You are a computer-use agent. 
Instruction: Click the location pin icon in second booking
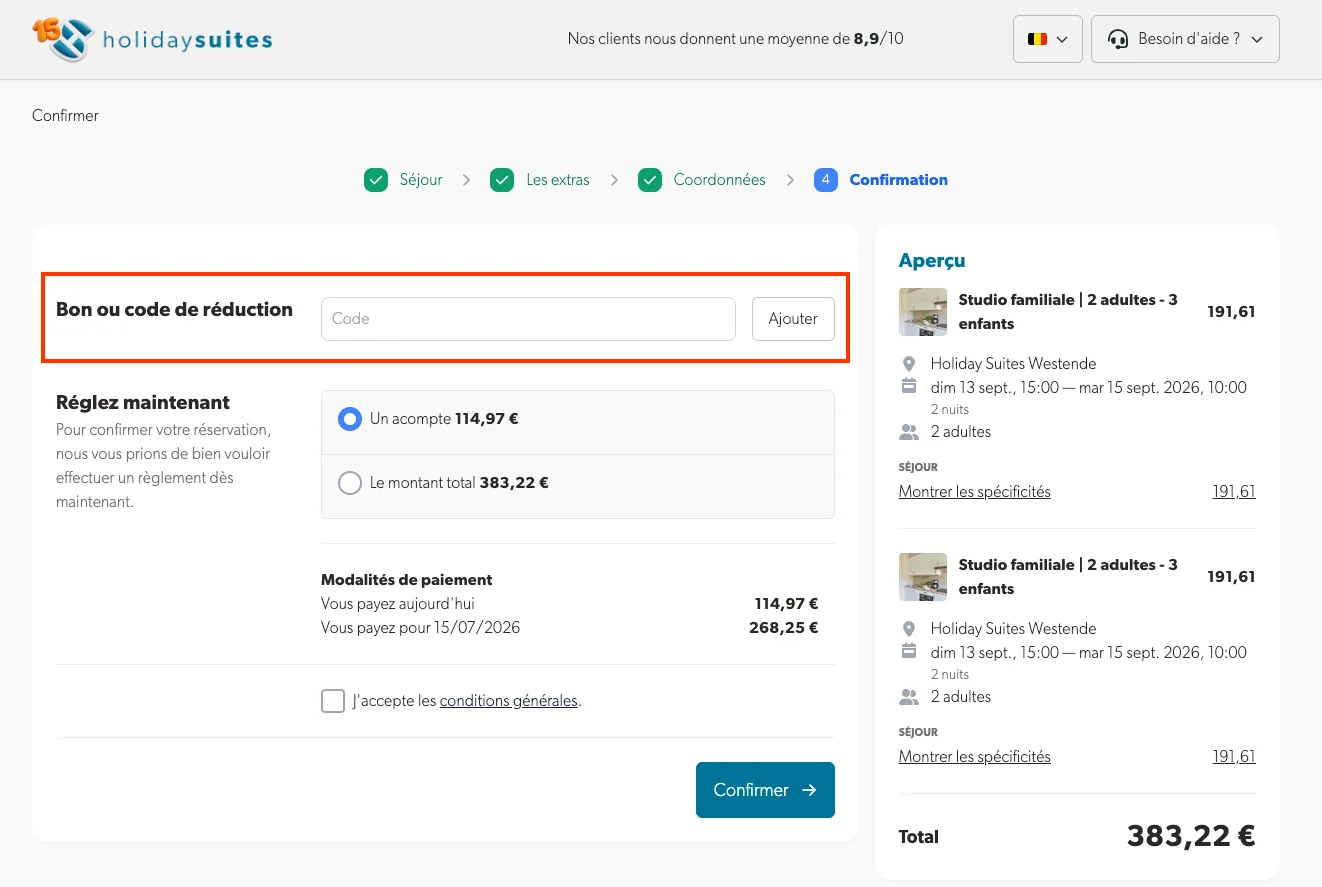pos(909,629)
